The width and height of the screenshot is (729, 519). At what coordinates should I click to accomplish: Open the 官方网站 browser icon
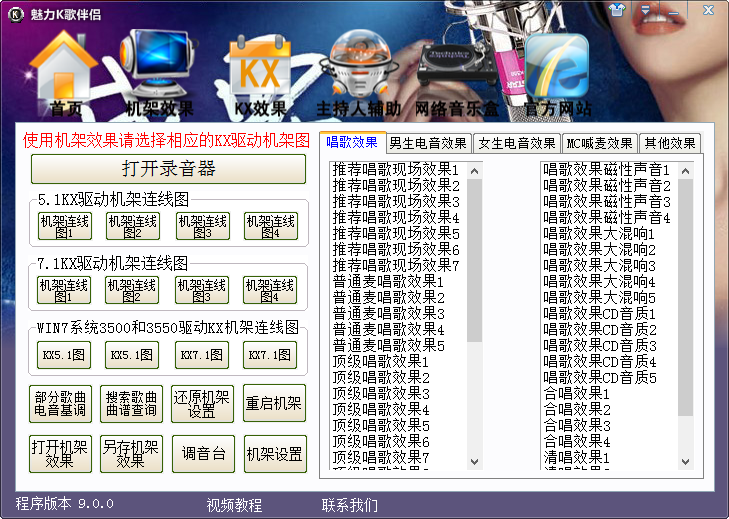(x=557, y=74)
